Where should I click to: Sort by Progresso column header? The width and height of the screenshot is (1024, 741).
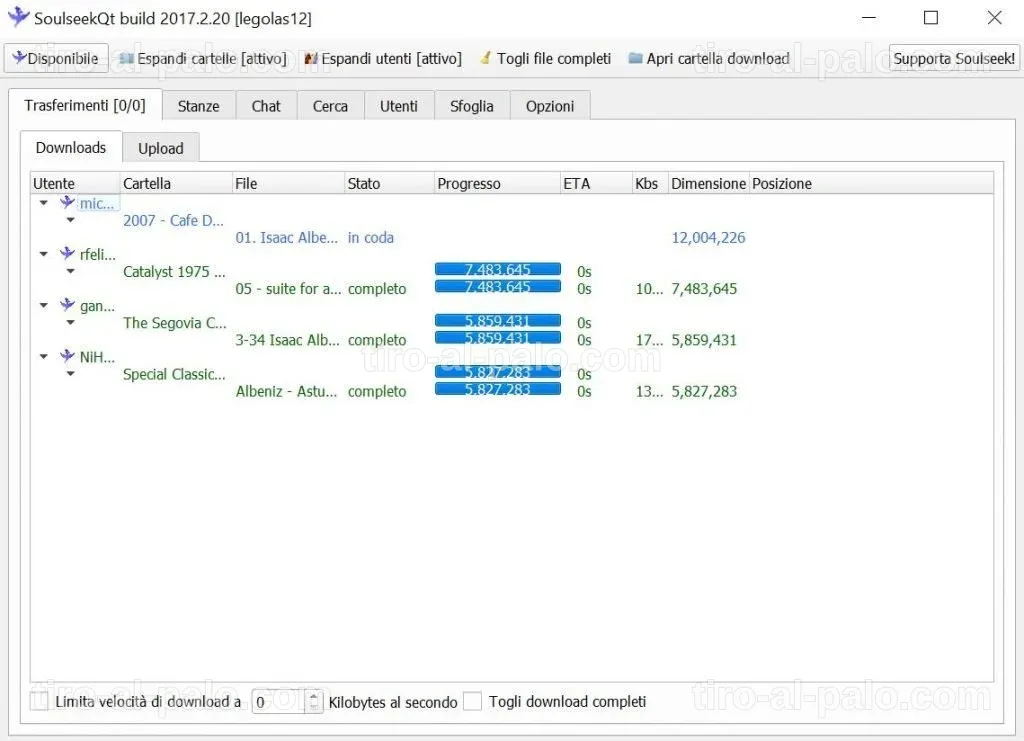[497, 183]
